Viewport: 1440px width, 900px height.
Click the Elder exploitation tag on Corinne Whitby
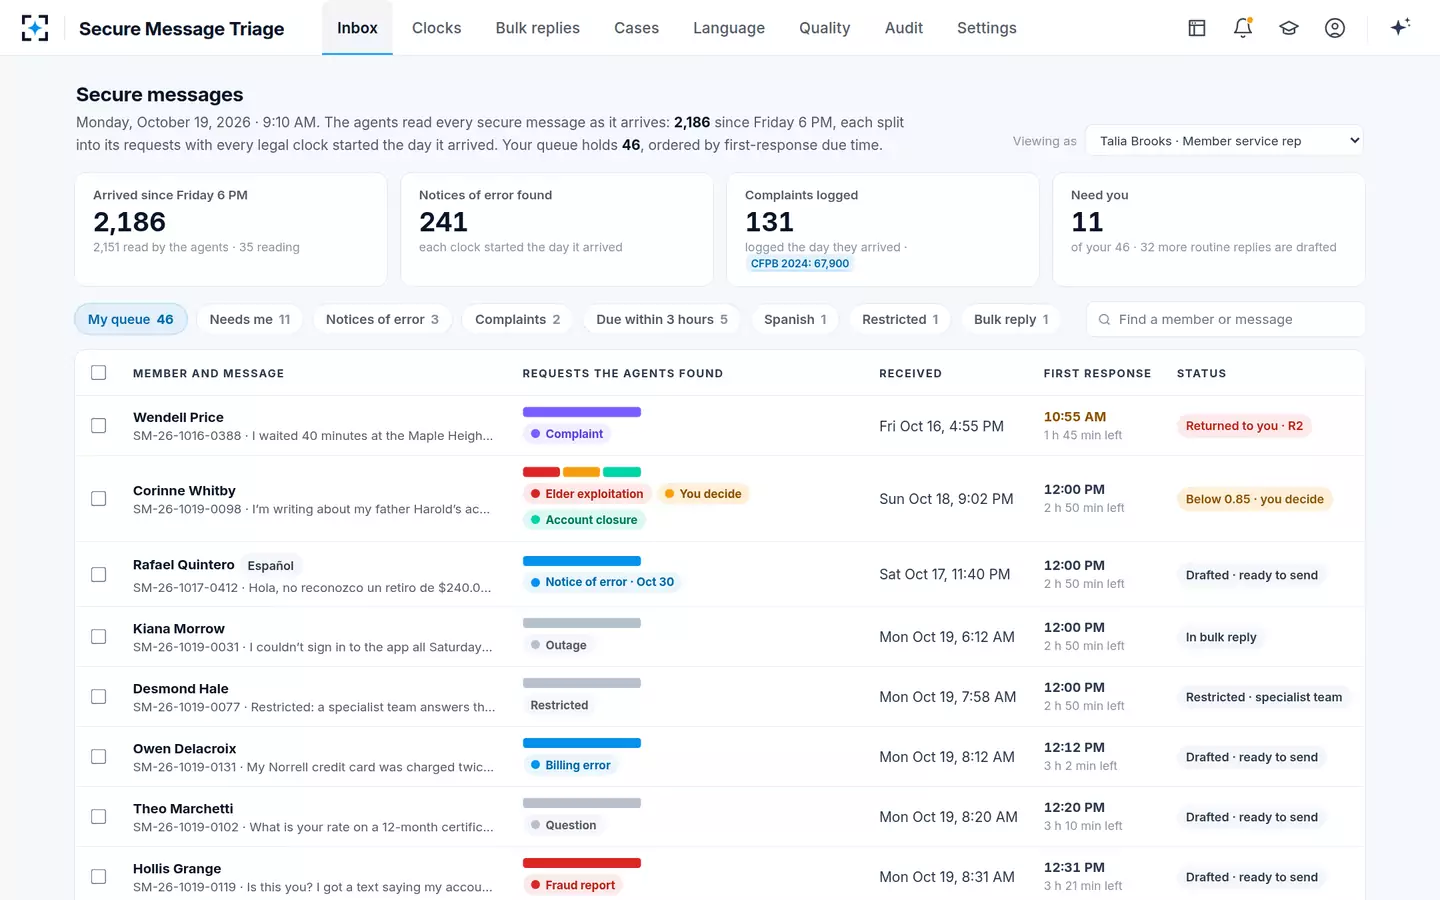click(587, 494)
